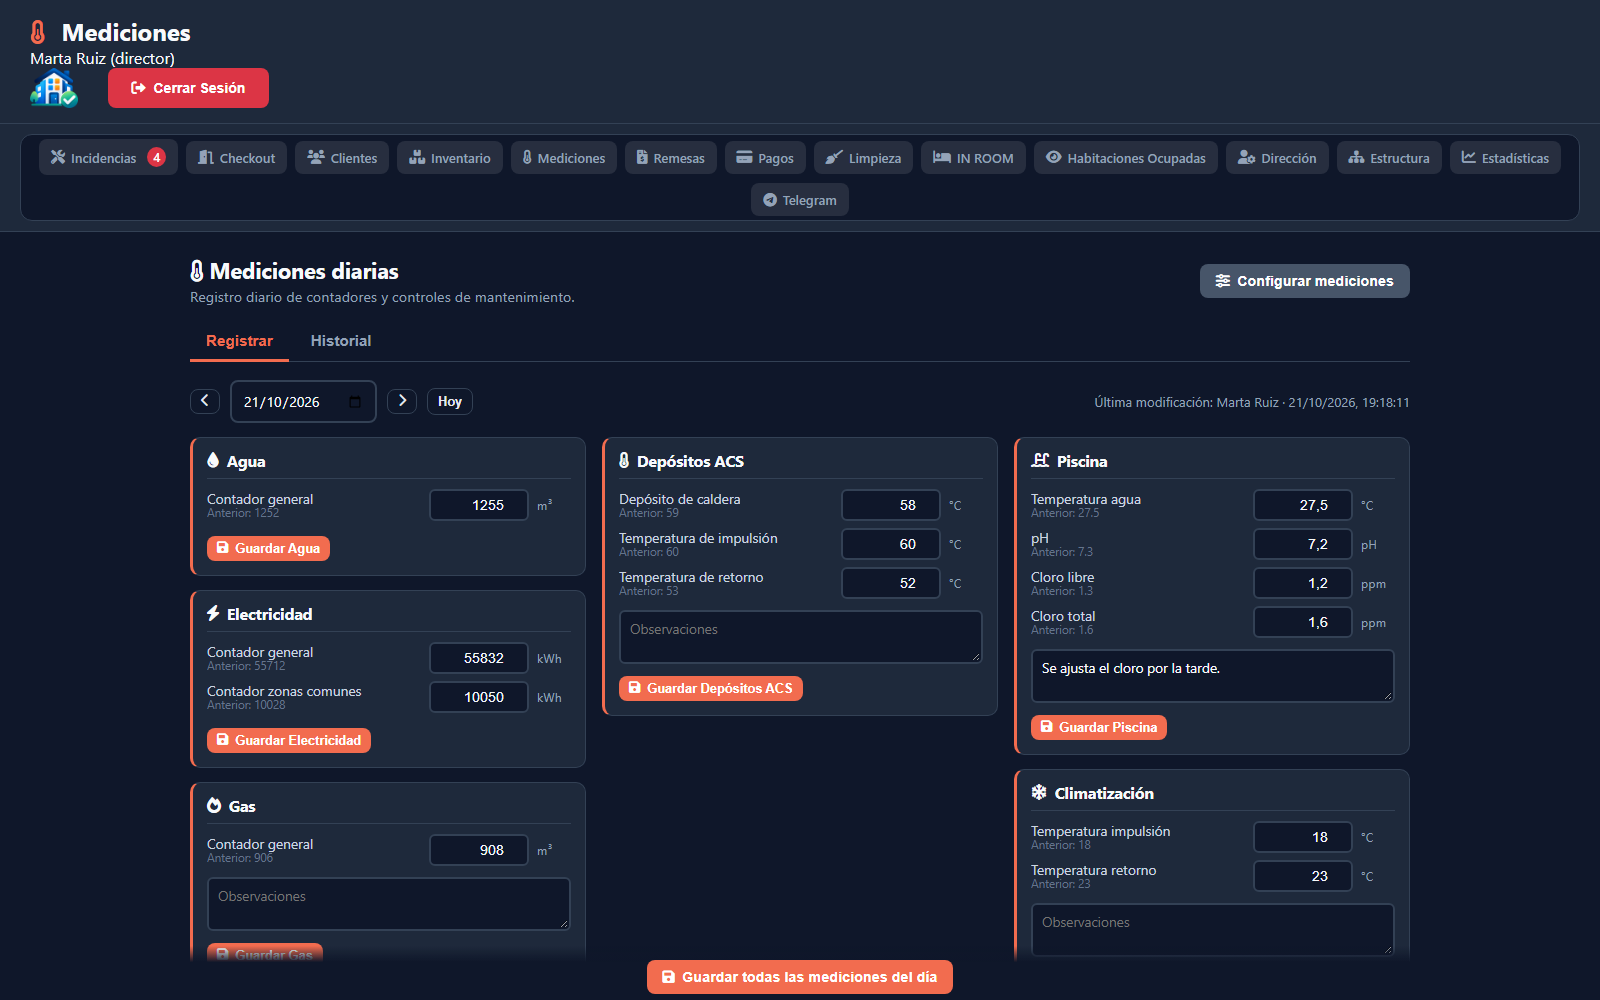Open the calendar picker in date field
Screen dimensions: 1600x1000
click(355, 402)
